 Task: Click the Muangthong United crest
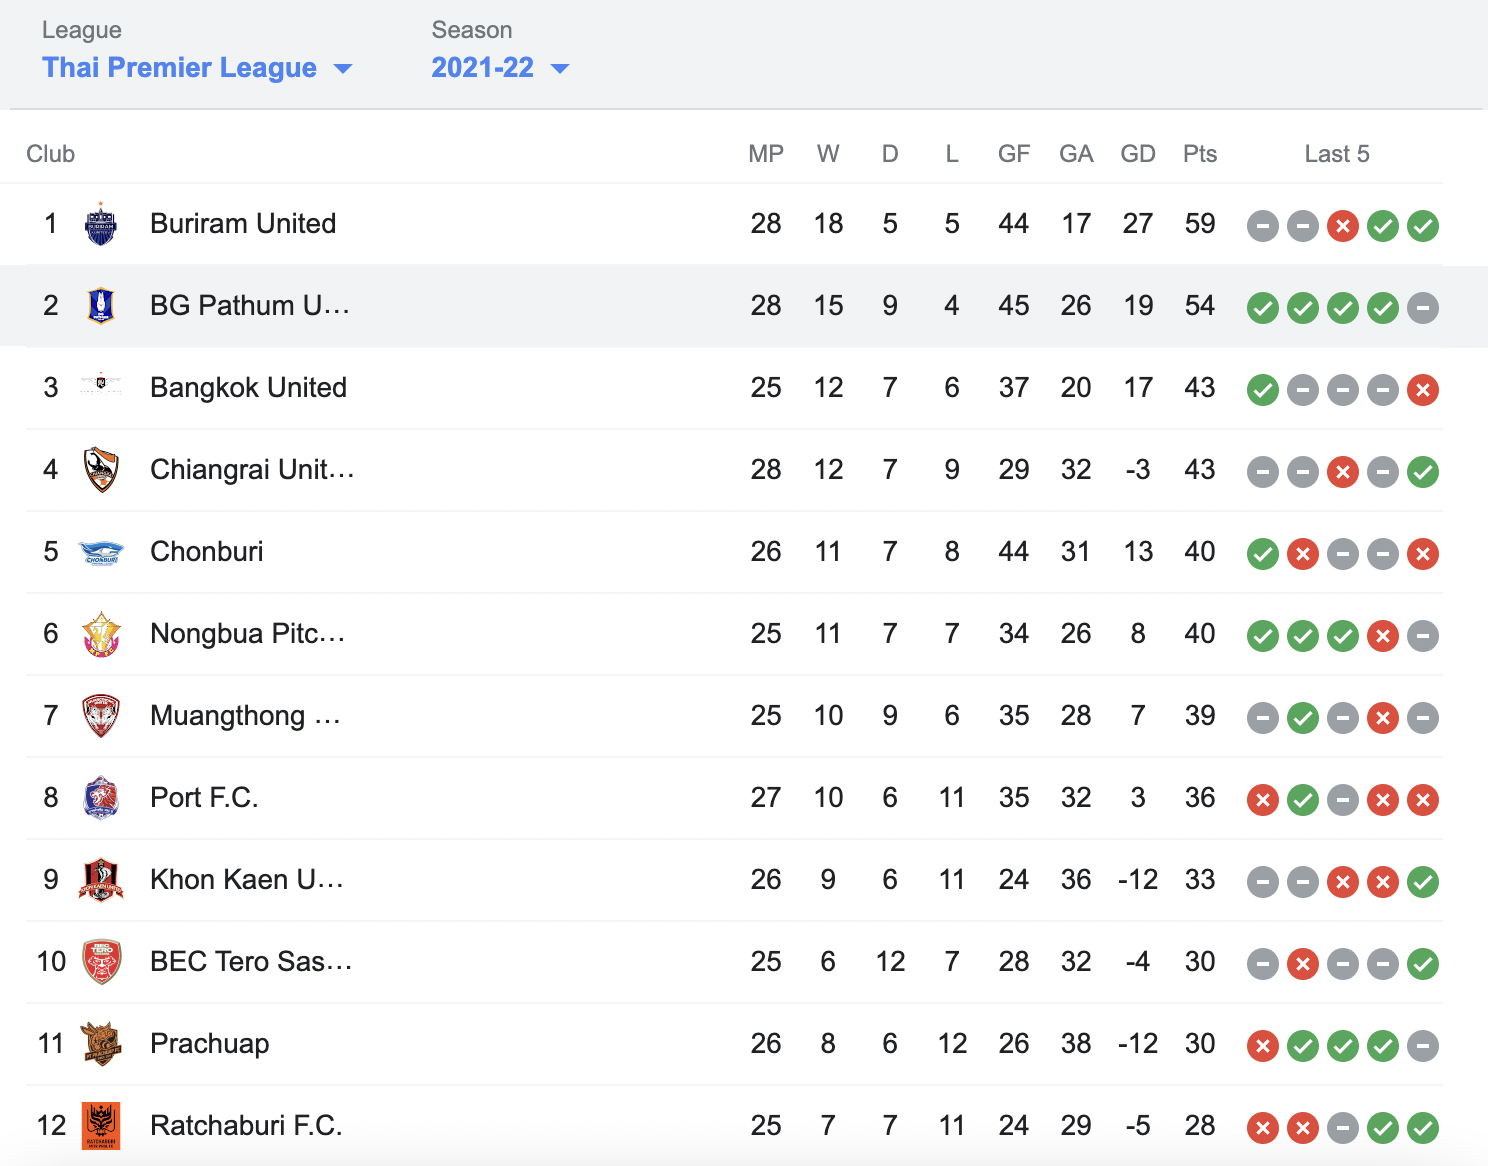point(101,716)
